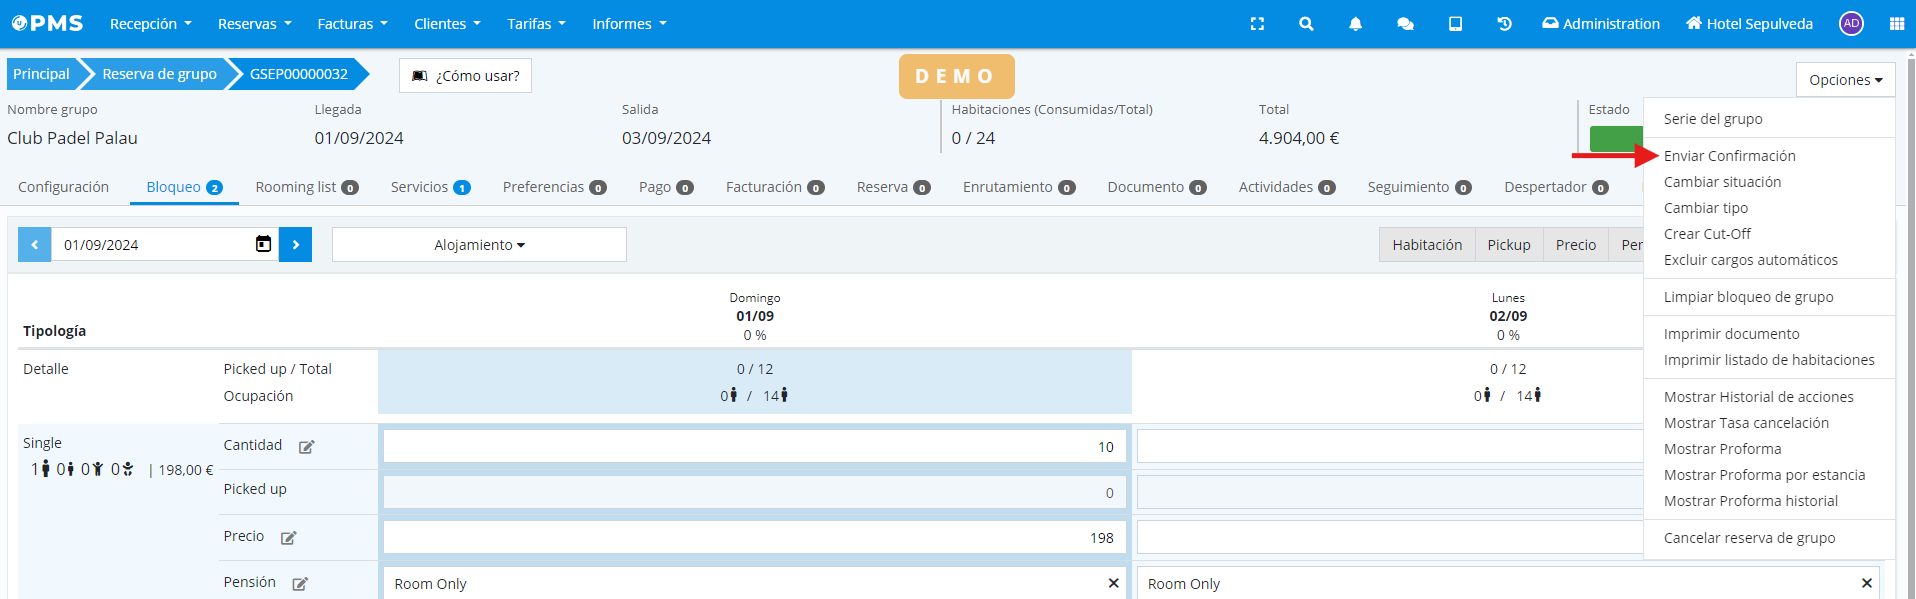Choose Cancelar reserva de grupo
The width and height of the screenshot is (1916, 599).
1749,538
